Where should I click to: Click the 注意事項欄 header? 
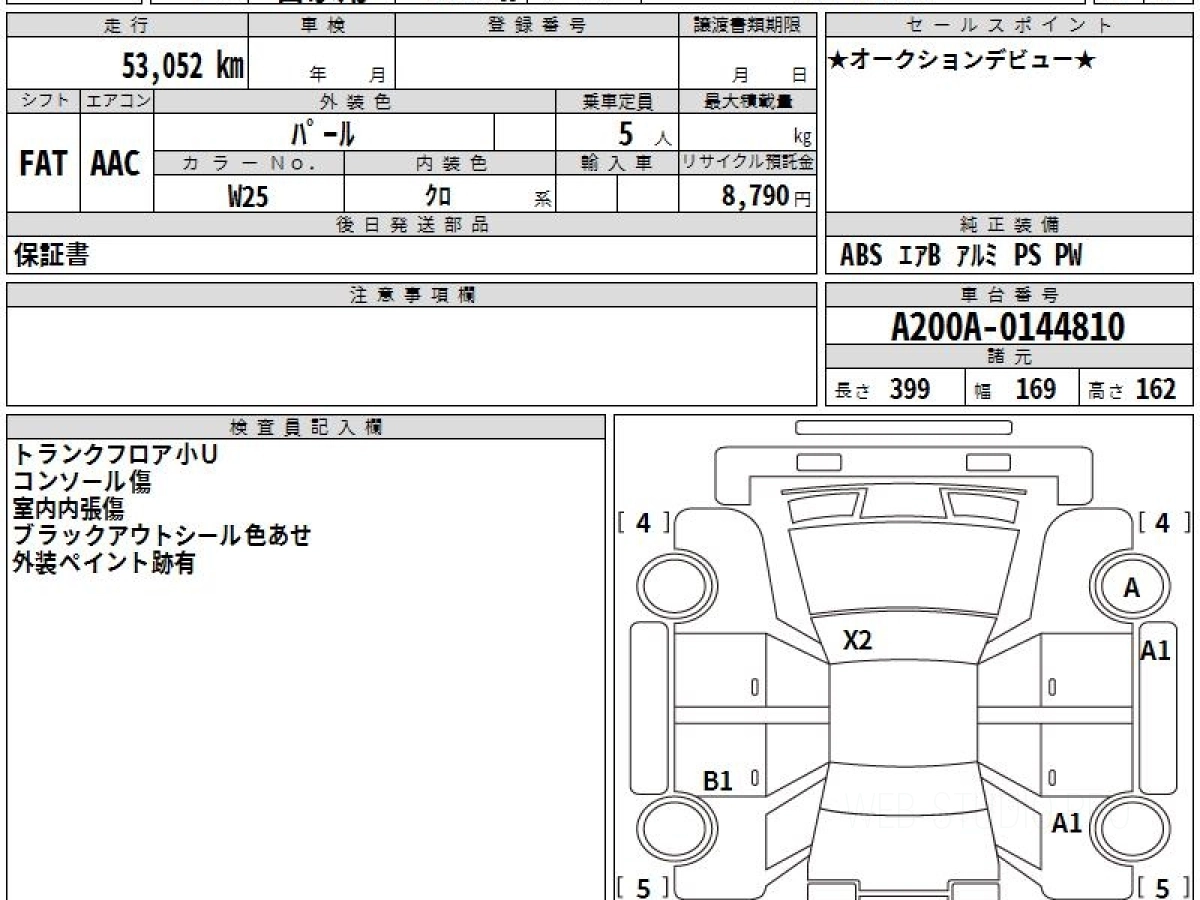(x=412, y=295)
